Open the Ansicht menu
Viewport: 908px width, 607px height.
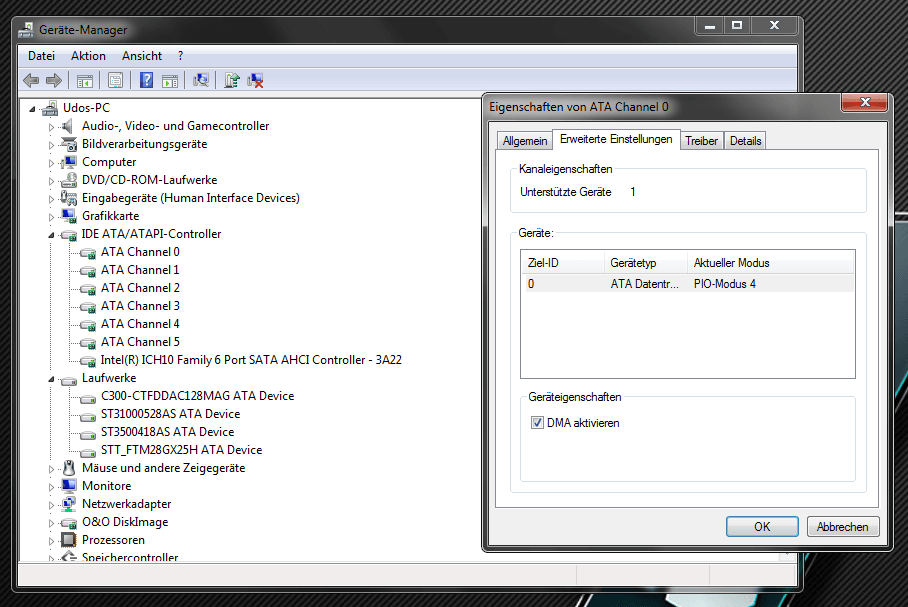[142, 56]
